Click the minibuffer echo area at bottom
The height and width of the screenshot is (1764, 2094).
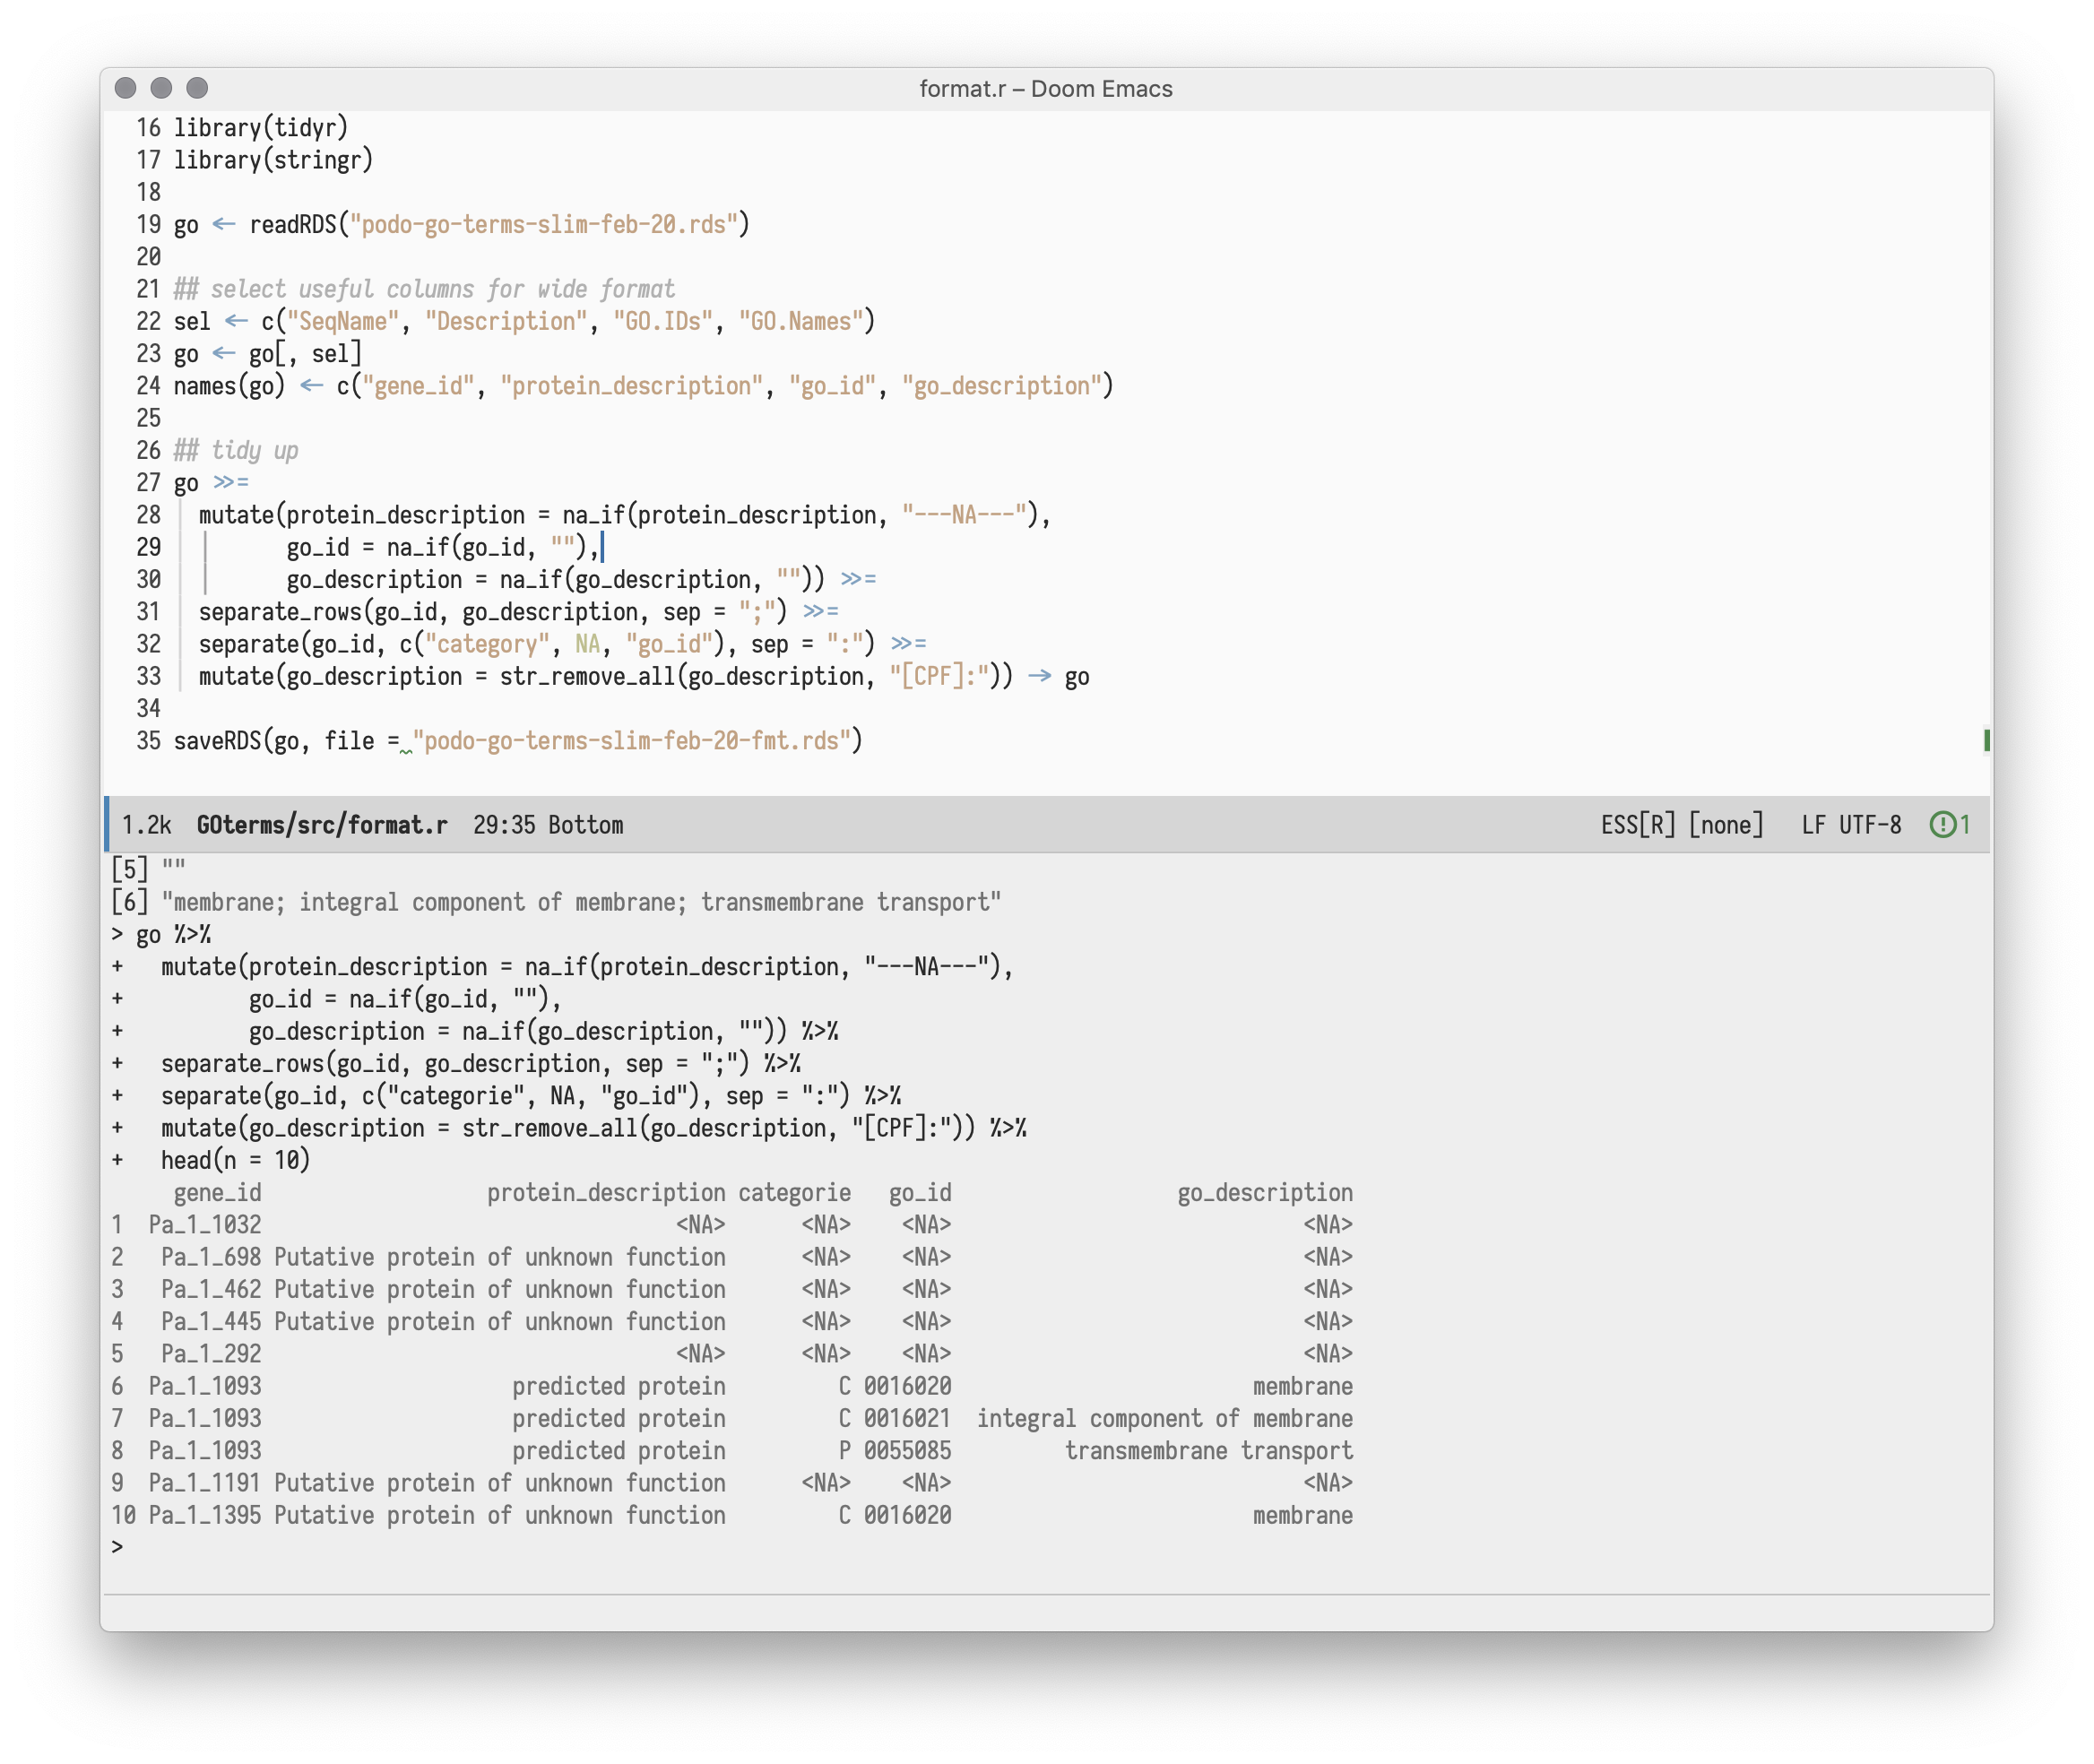click(x=1046, y=1613)
